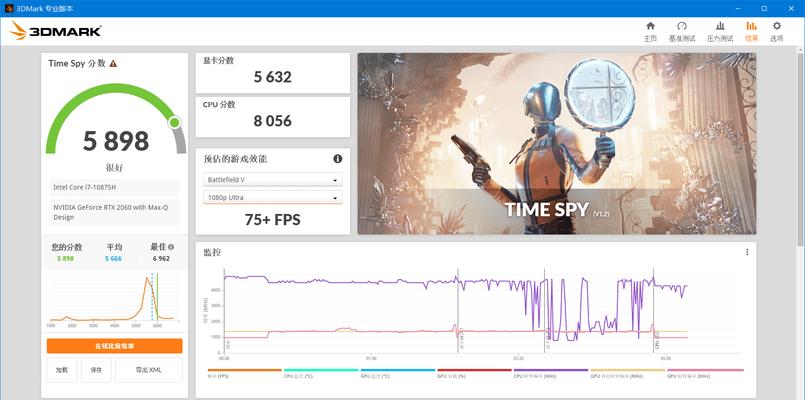Click the warning triangle next to Time Spy 分数
This screenshot has height=400, width=805.
point(113,64)
